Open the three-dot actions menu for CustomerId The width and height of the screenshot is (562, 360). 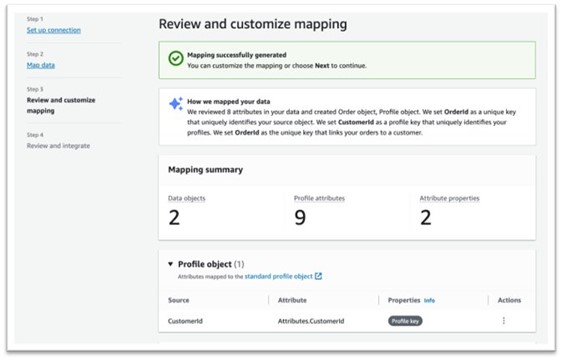pos(504,321)
